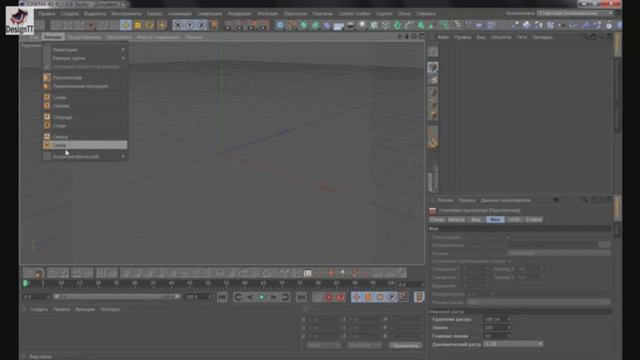Click the viewport zoom navigation icon
Viewport: 640px width, 360px height.
click(x=407, y=37)
